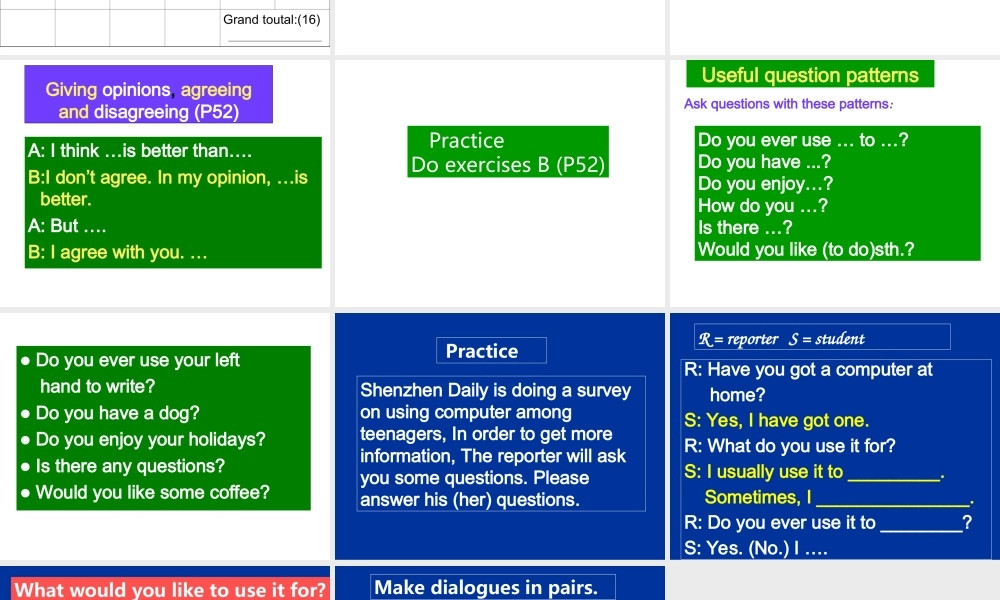Click the 'Grand toutal:(16)' table cell
Screen dimensions: 1000x600
pos(274,24)
